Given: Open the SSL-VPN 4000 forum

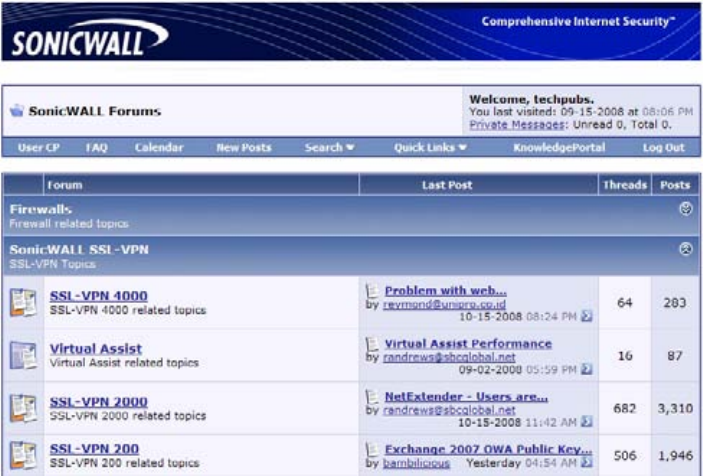Looking at the screenshot, I should 99,296.
